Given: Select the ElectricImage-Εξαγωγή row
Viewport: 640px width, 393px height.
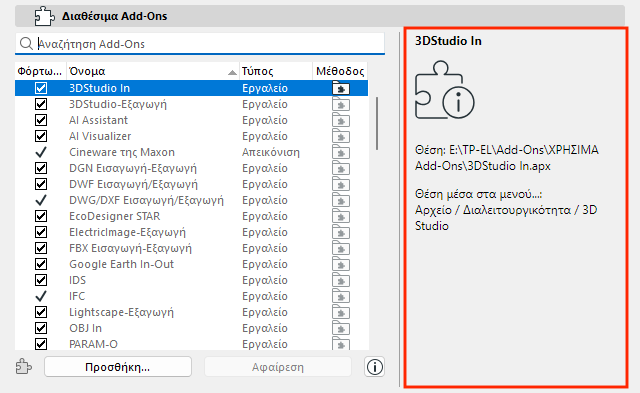Looking at the screenshot, I should pyautogui.click(x=191, y=232).
